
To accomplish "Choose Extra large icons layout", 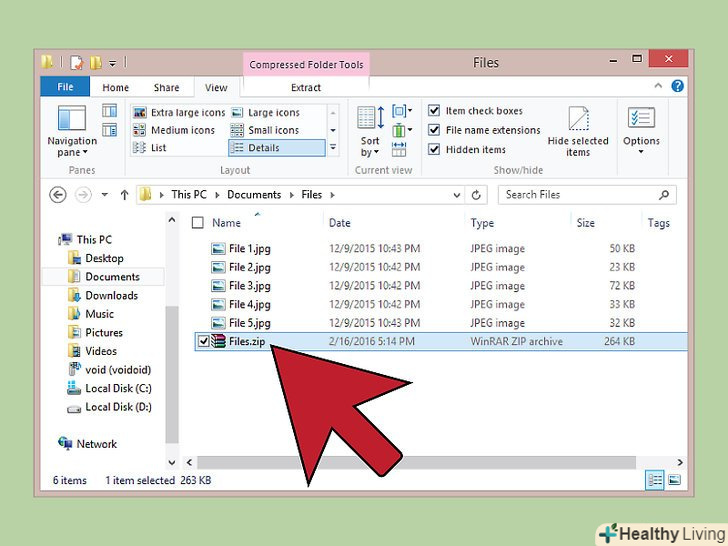I will (179, 113).
